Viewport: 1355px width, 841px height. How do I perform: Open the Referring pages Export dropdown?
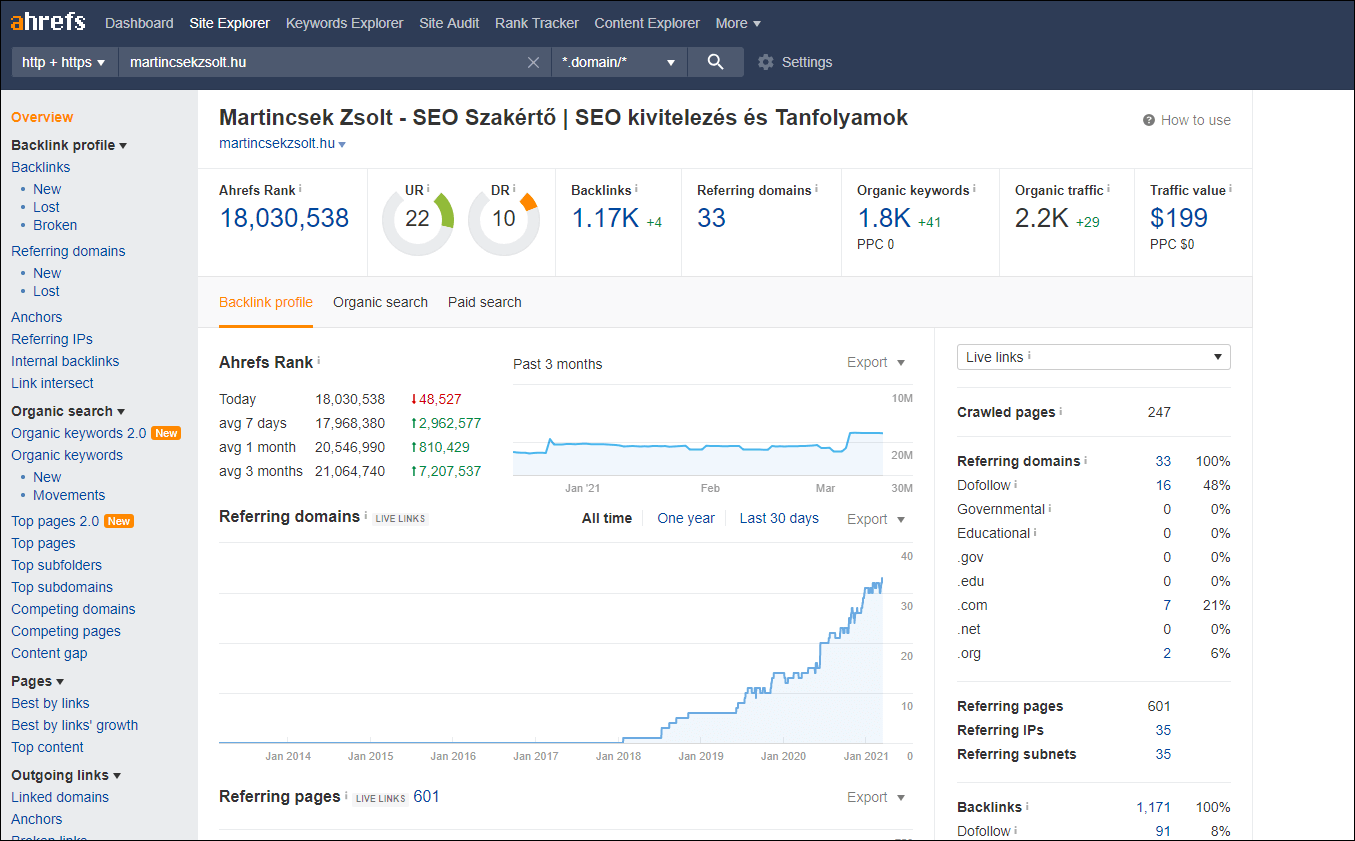[876, 797]
